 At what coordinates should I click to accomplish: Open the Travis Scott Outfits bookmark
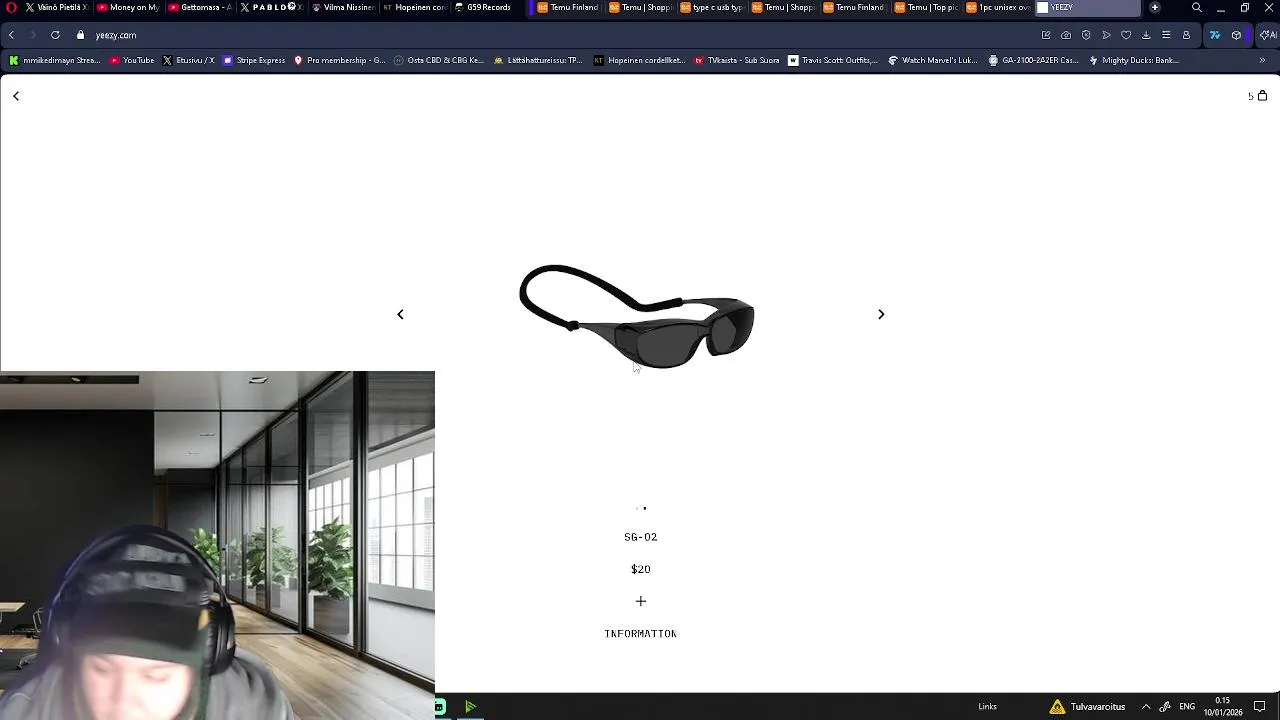(833, 60)
